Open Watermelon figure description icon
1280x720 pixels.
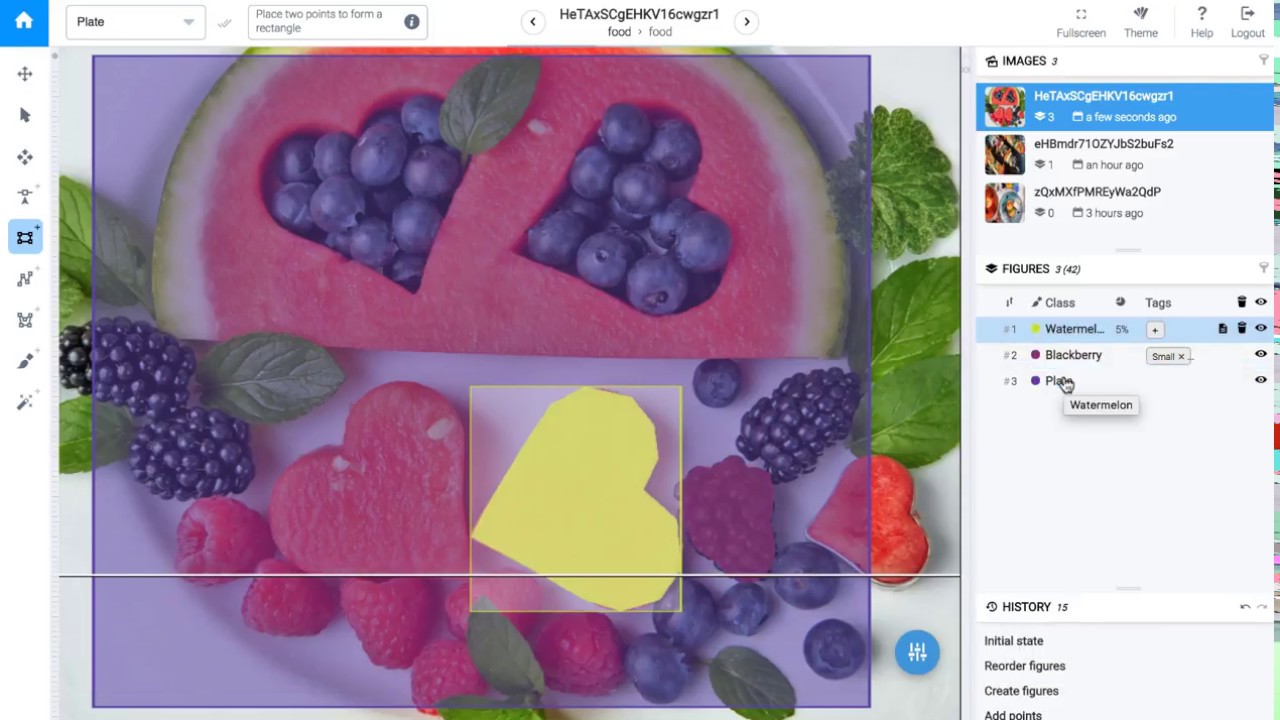pyautogui.click(x=1223, y=328)
